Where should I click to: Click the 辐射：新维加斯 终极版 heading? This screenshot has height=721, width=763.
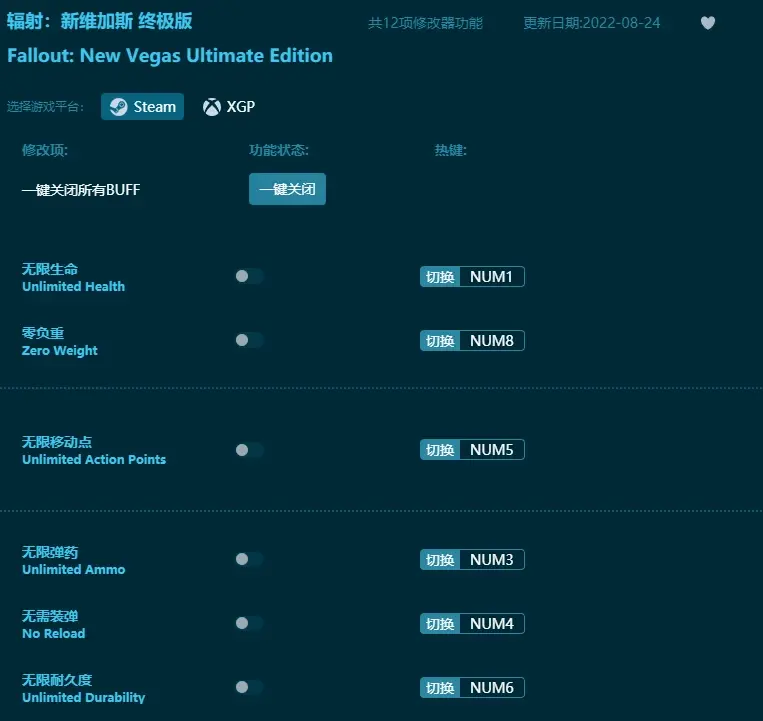[x=99, y=21]
